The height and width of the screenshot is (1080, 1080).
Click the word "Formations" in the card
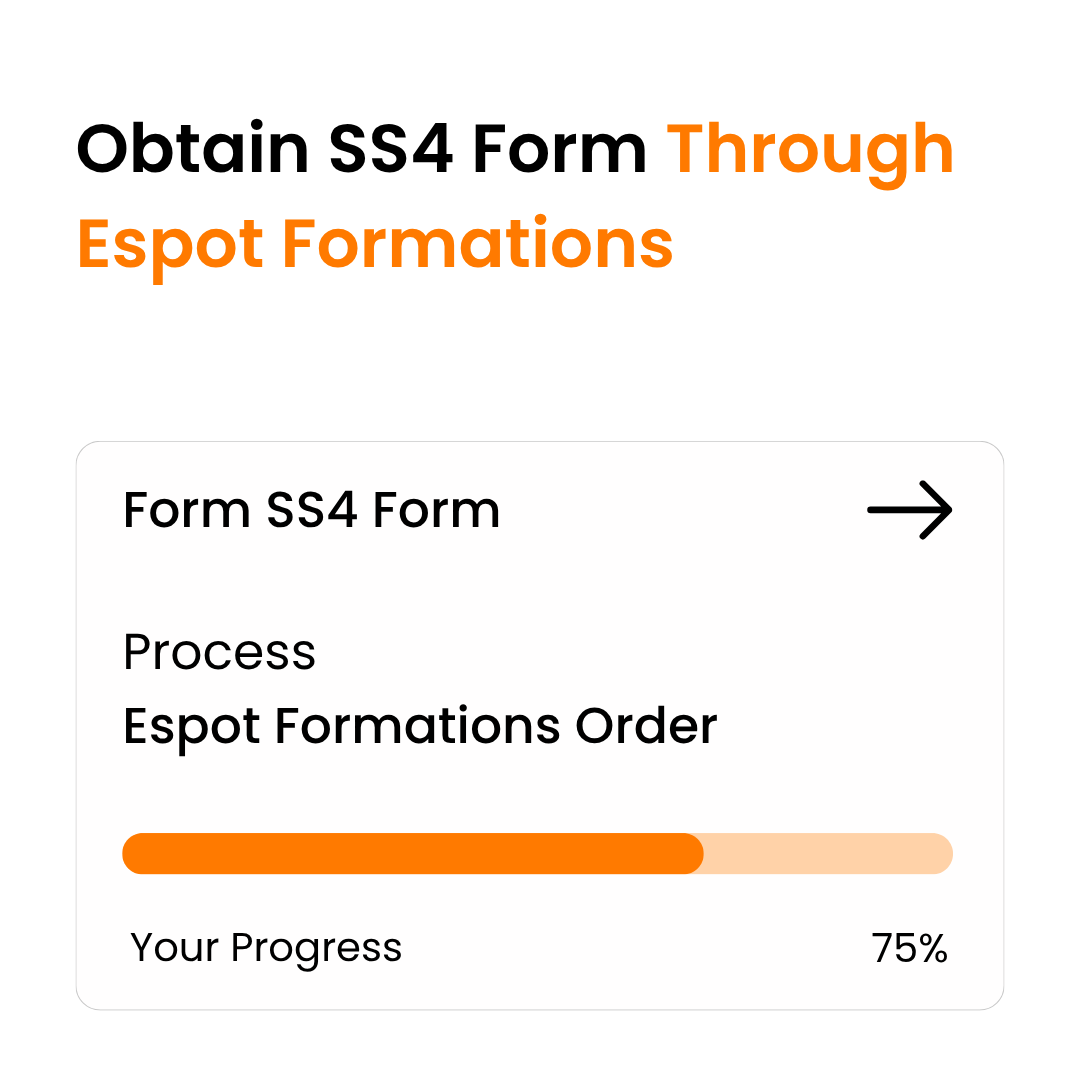[417, 726]
